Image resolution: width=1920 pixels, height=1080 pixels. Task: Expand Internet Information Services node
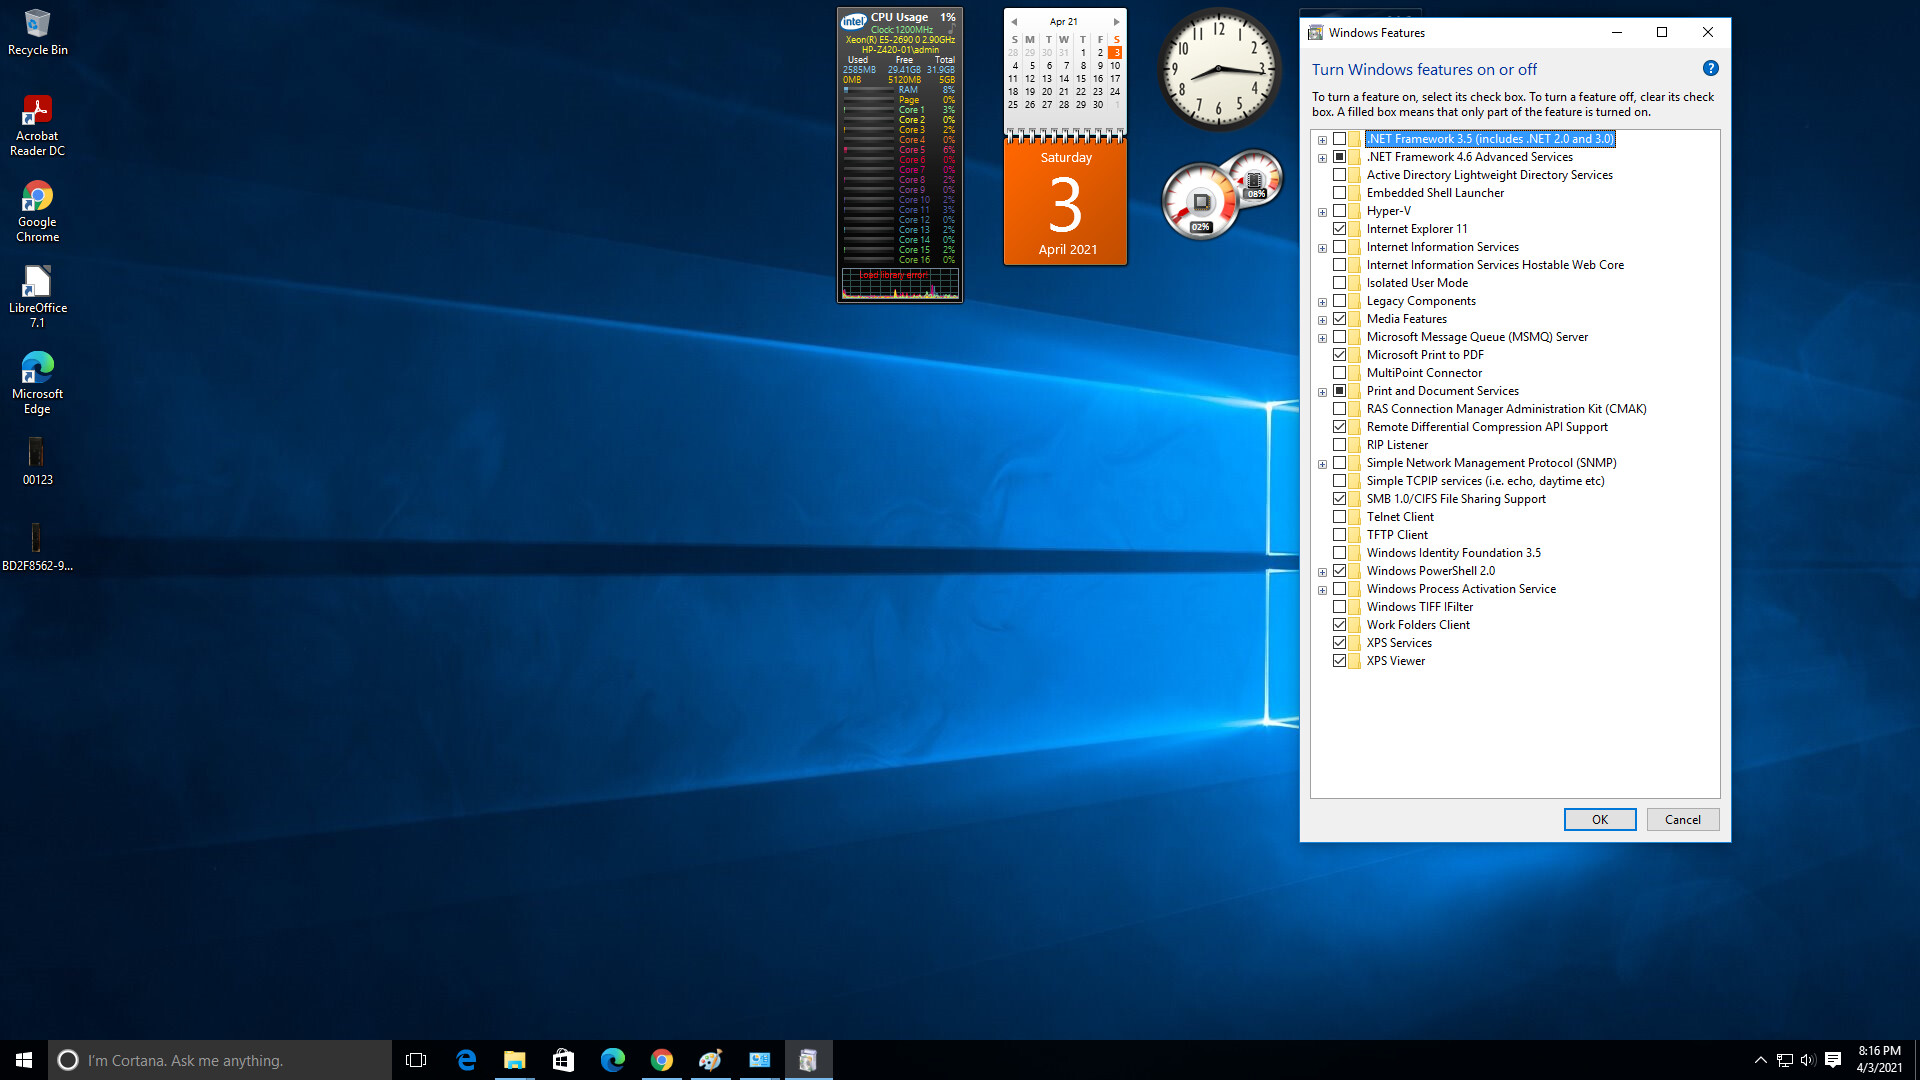[1322, 248]
